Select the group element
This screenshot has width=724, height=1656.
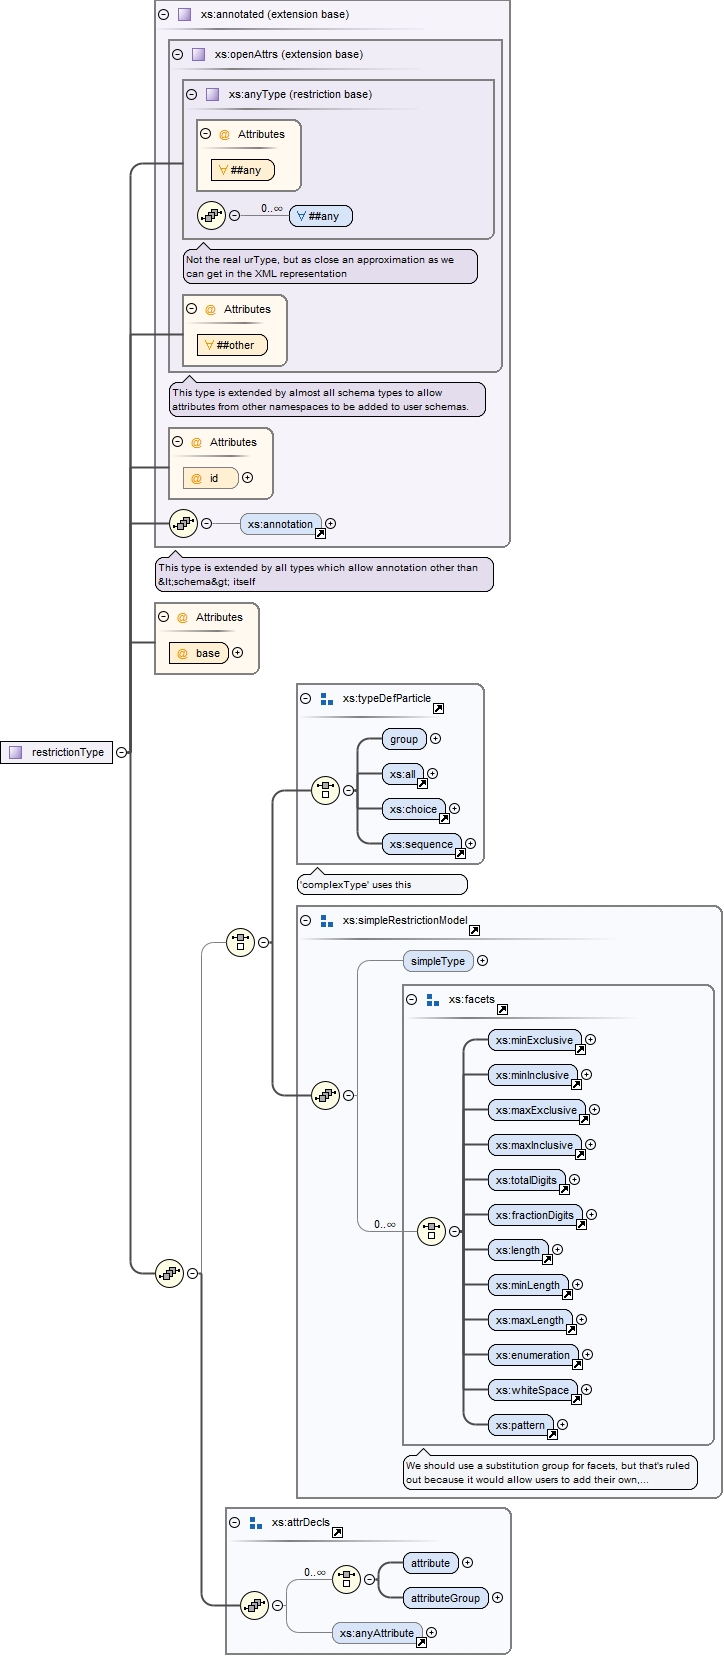click(404, 739)
